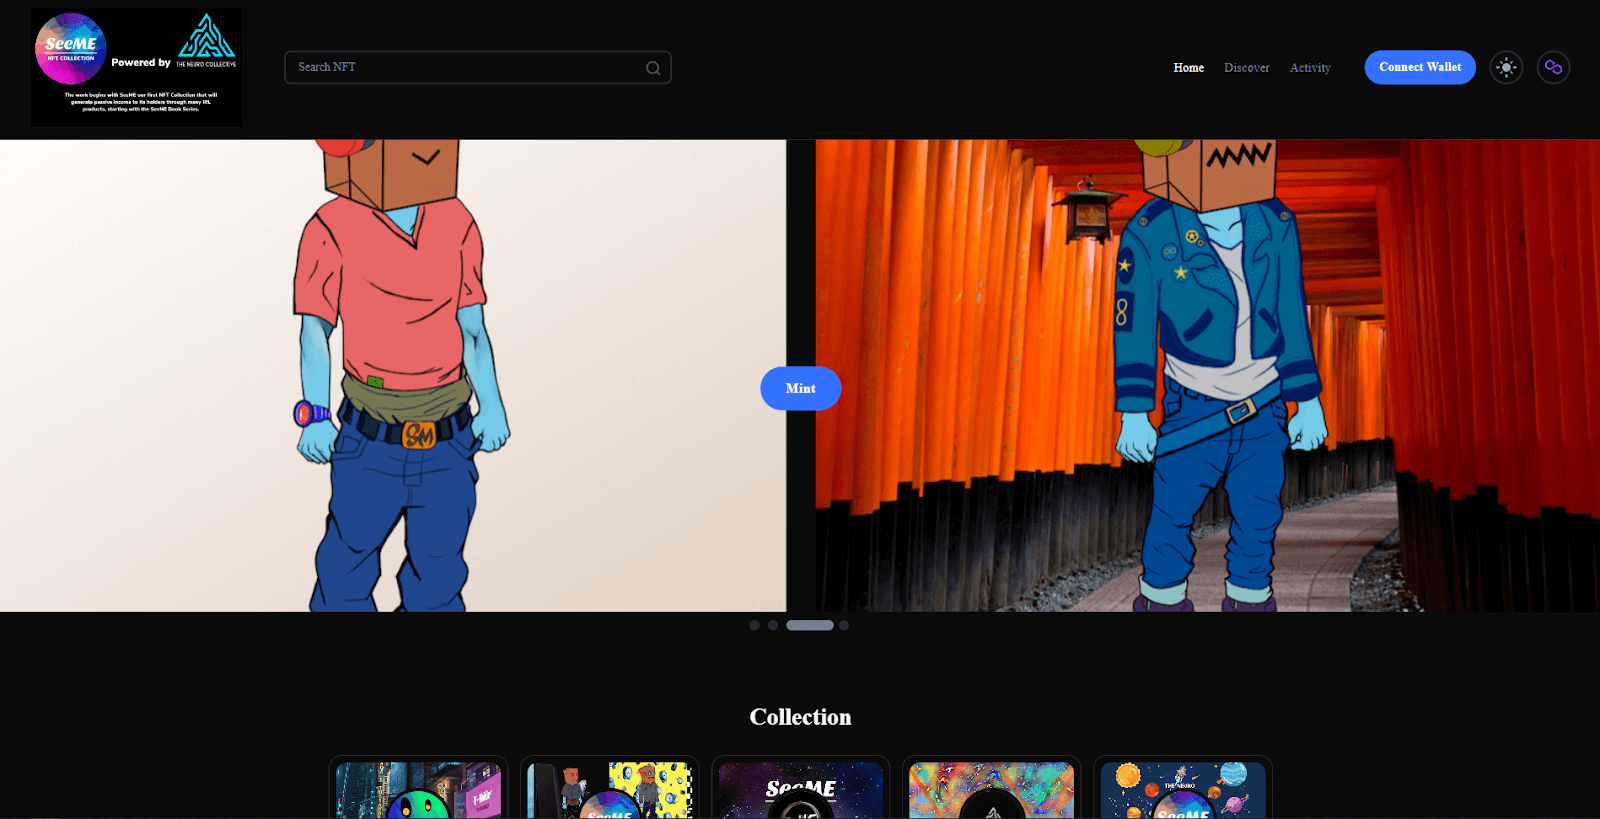
Task: Switch to the last carousel slide dot
Action: point(844,625)
